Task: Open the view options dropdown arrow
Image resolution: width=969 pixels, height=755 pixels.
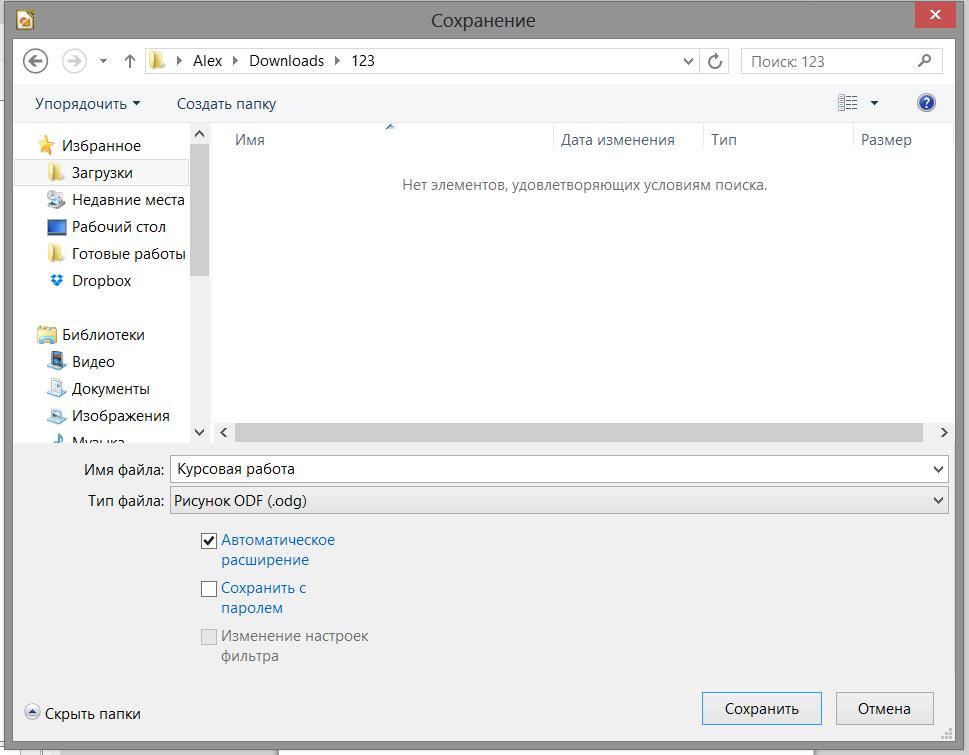Action: [x=874, y=103]
